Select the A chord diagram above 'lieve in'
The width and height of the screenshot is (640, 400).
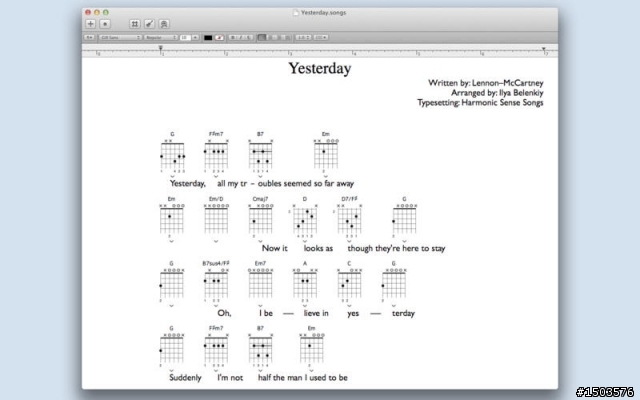[x=304, y=282]
